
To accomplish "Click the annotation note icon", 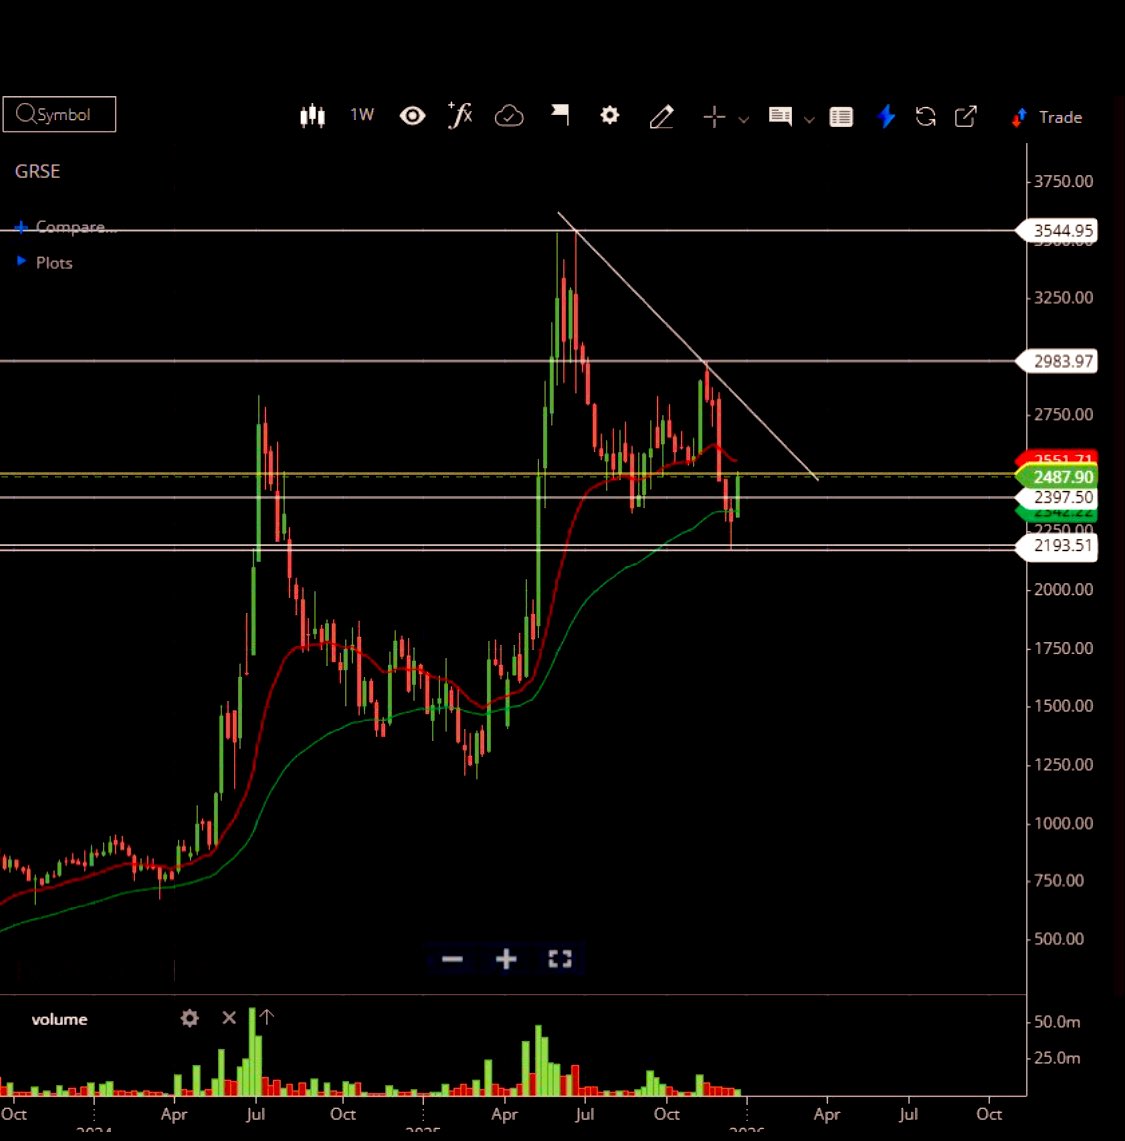I will click(780, 116).
